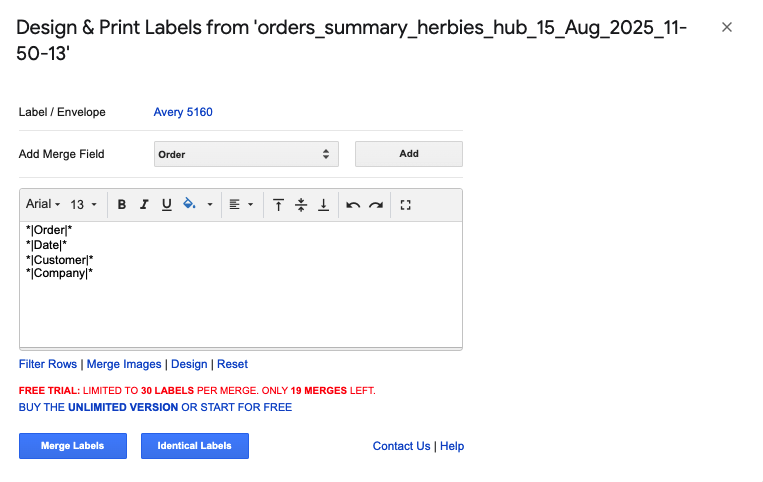Expand the color picker arrow

[210, 205]
